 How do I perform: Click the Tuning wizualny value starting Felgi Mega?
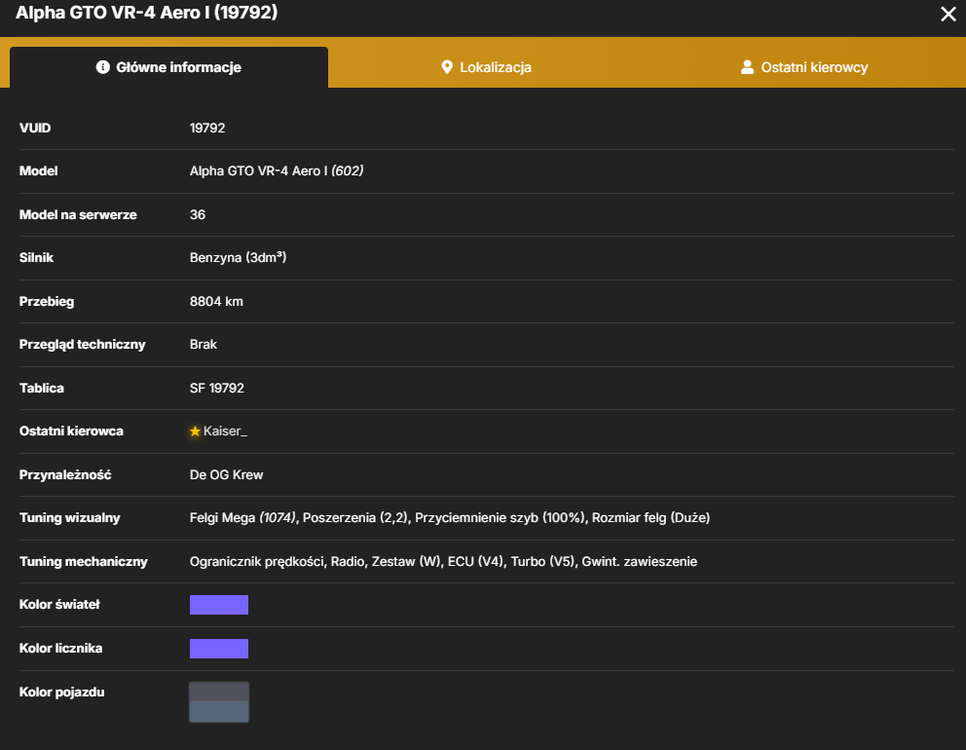pyautogui.click(x=450, y=518)
